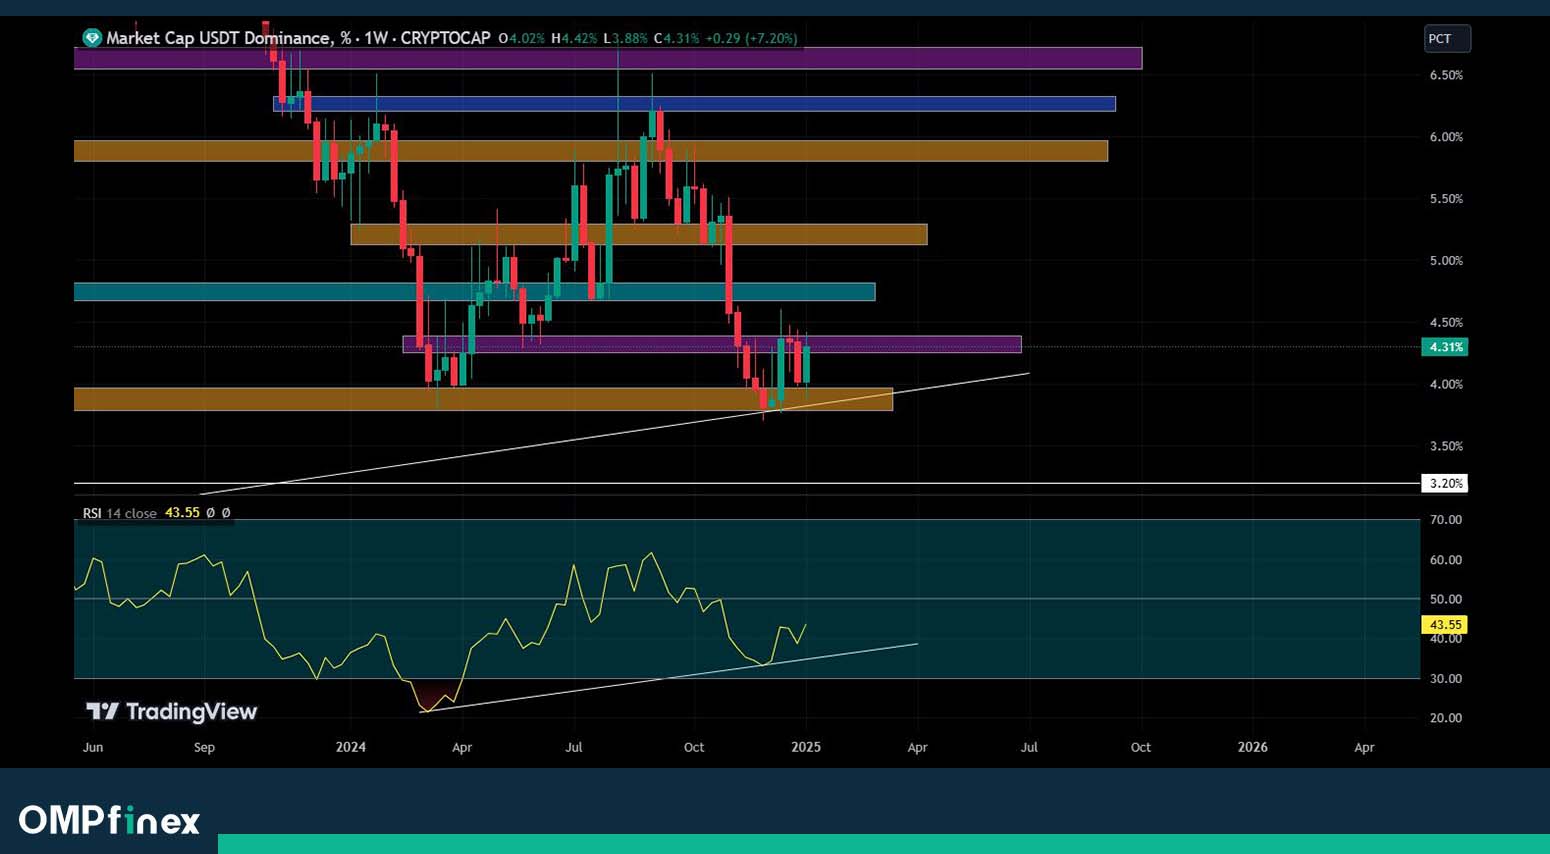Click the green 4.31% current price tag
The height and width of the screenshot is (854, 1550).
click(x=1444, y=347)
